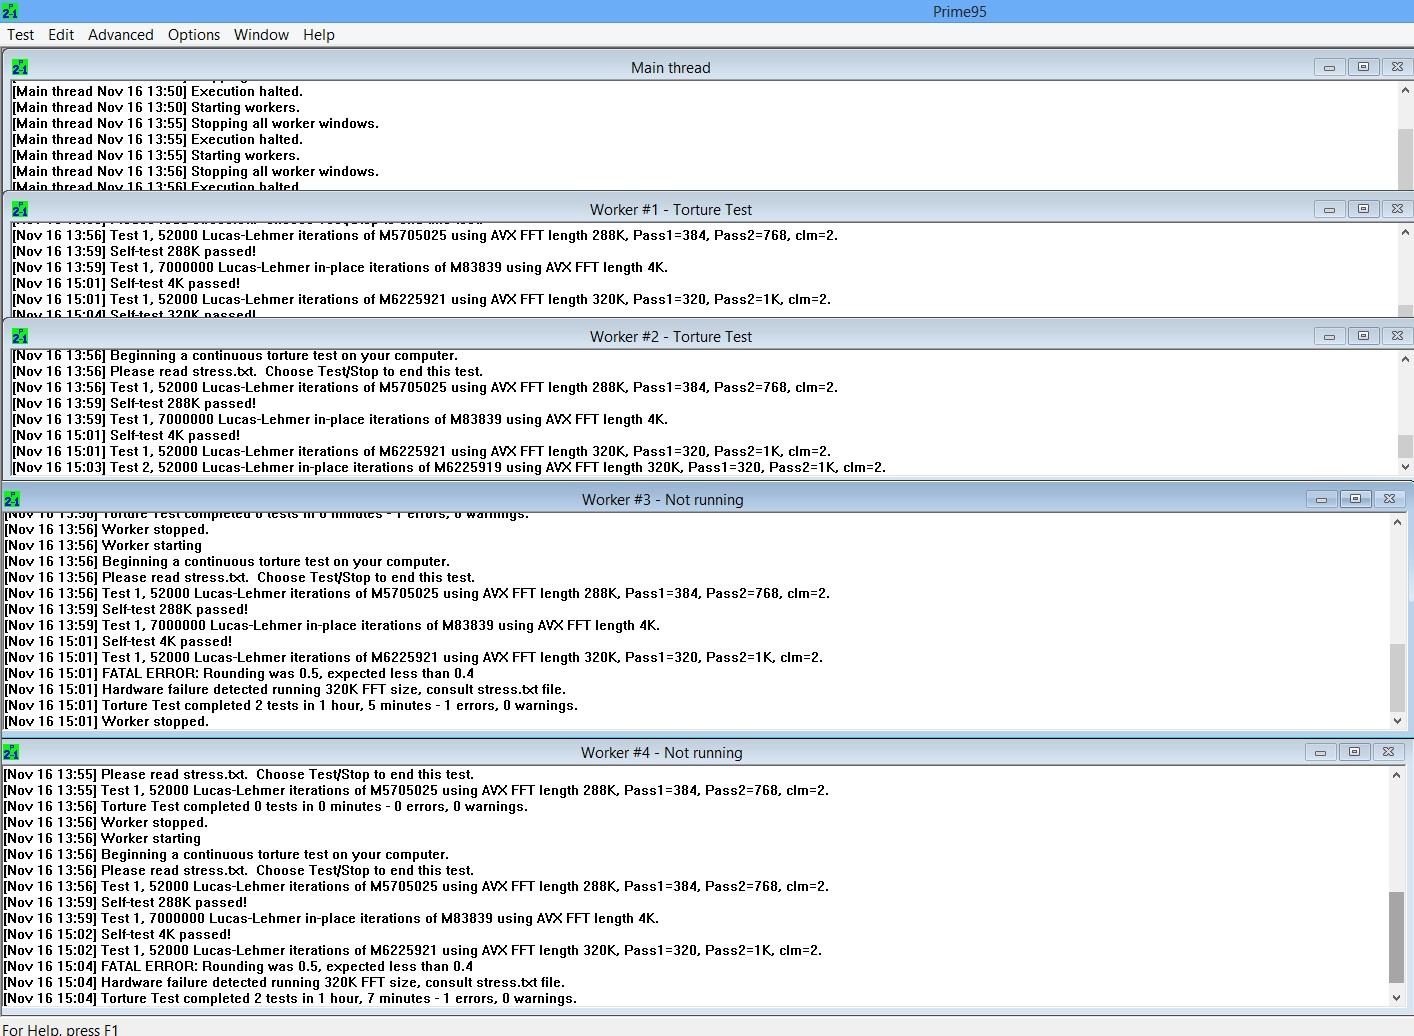Click the Worker #2 window icon
This screenshot has width=1414, height=1036.
coord(20,336)
